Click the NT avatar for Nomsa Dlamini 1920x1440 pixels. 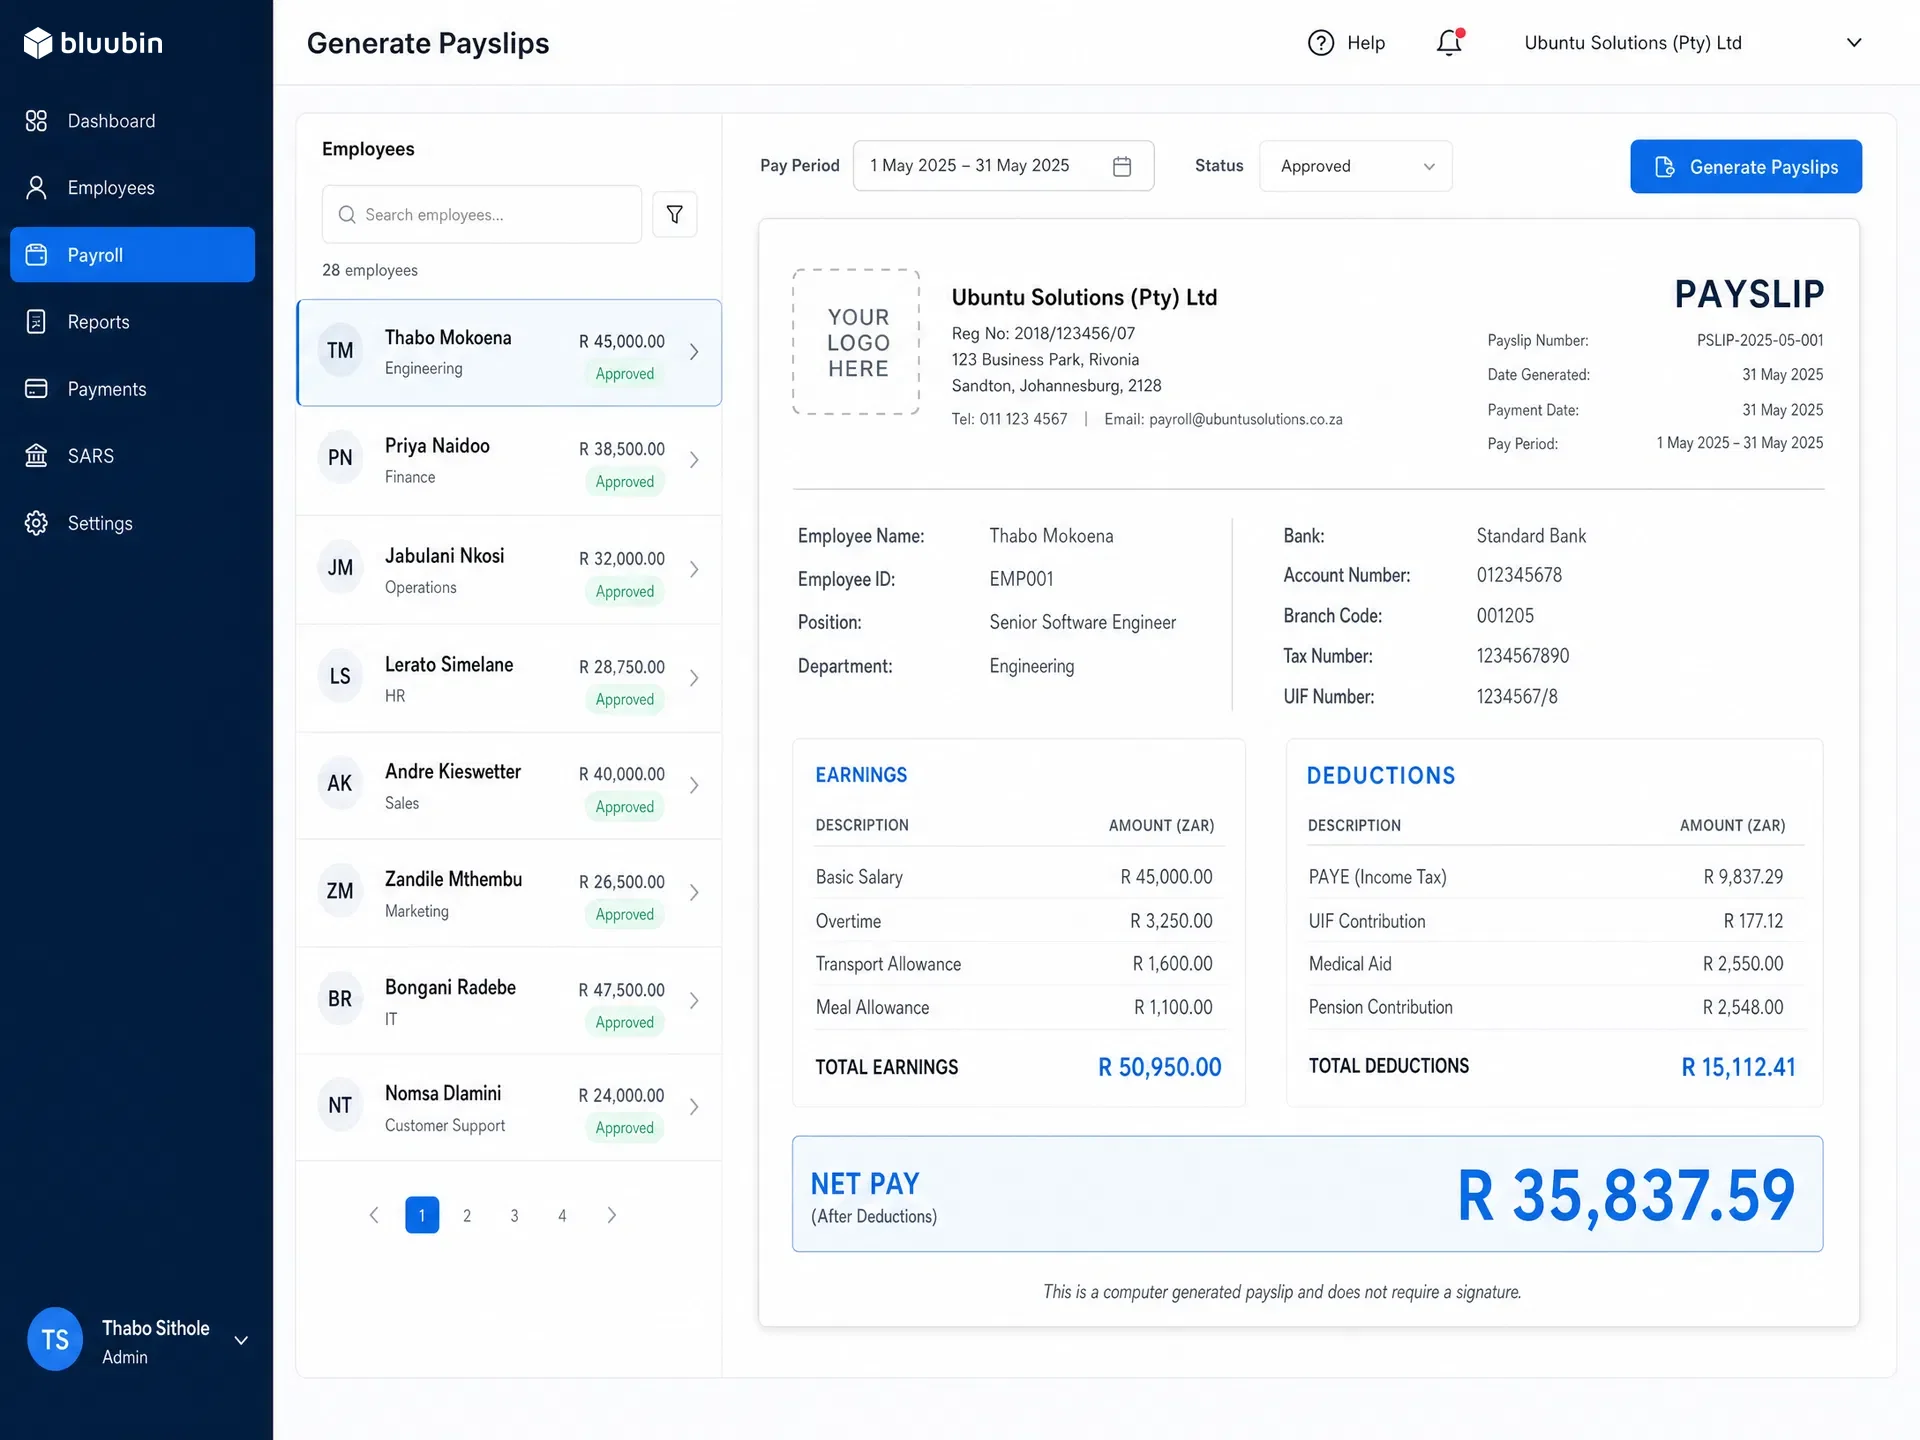coord(340,1106)
